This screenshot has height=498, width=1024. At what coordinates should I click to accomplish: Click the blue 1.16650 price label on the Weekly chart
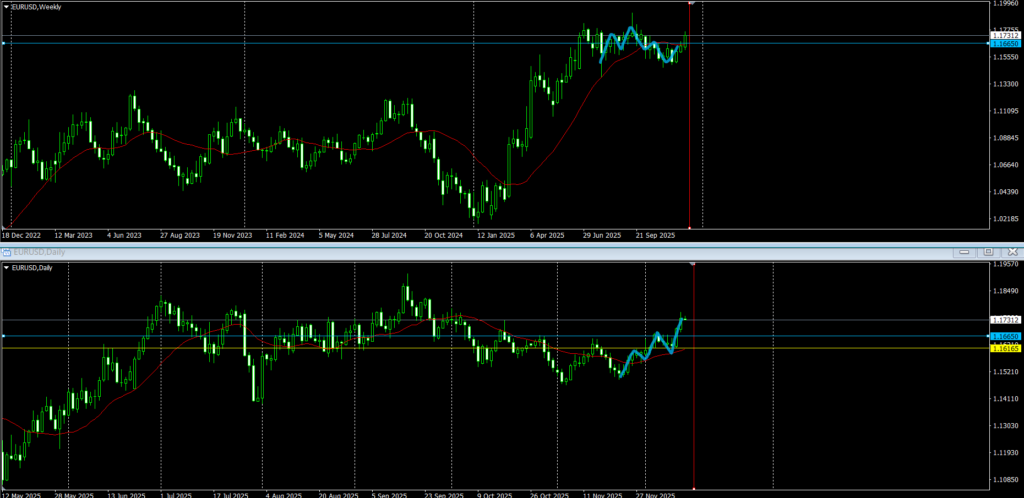coord(1004,44)
